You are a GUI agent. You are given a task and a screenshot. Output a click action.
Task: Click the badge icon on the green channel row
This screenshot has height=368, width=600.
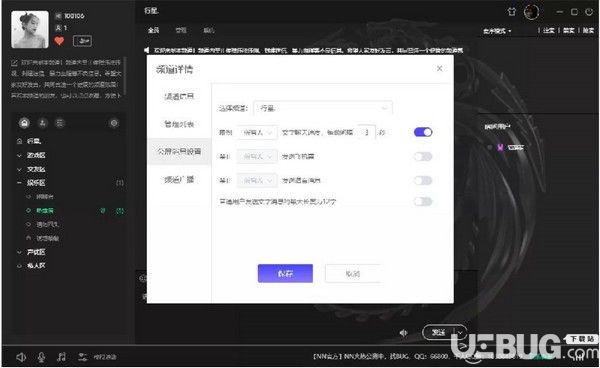click(103, 210)
